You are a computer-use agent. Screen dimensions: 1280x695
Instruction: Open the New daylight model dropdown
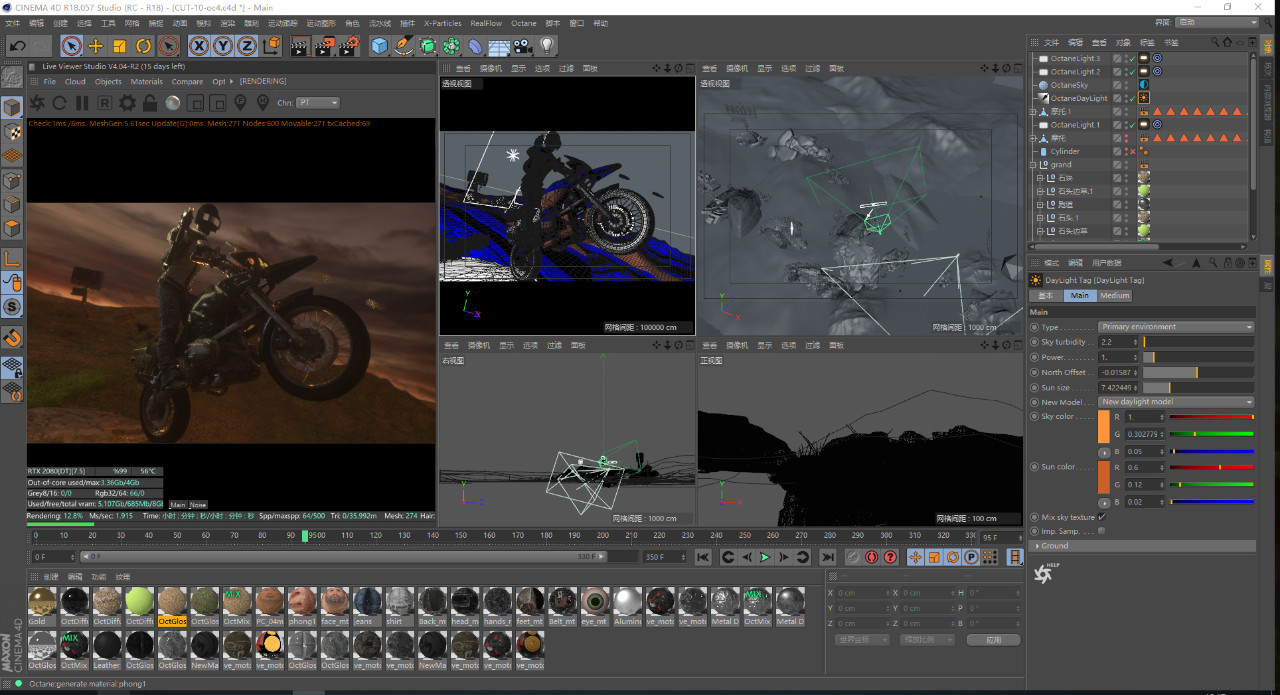[x=1176, y=402]
